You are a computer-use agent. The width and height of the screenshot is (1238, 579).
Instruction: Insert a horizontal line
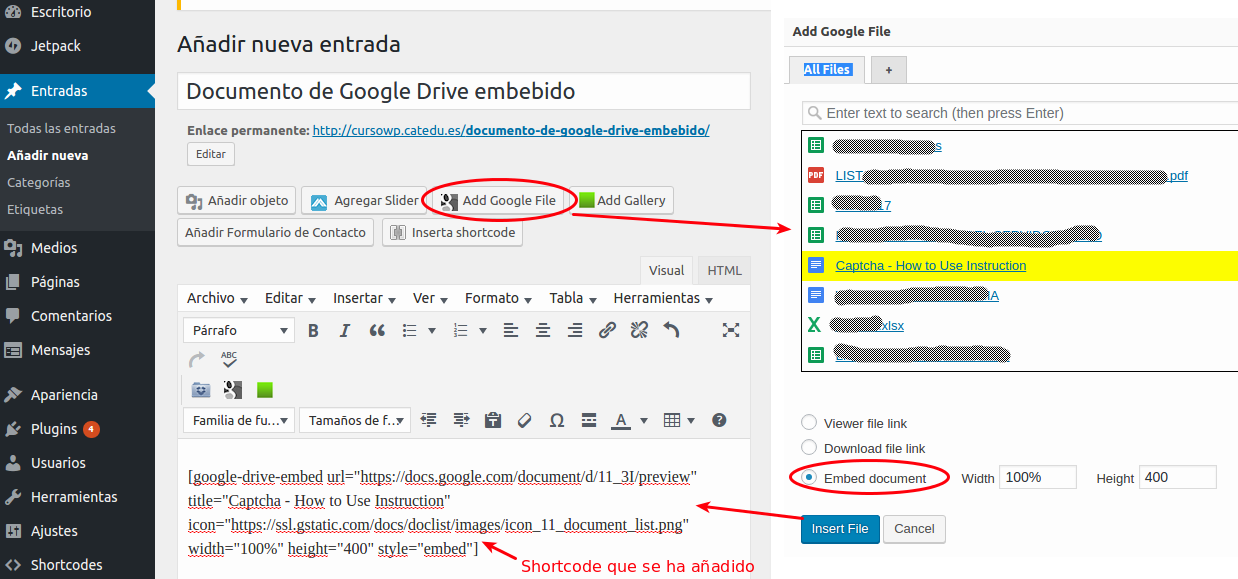[x=589, y=420]
